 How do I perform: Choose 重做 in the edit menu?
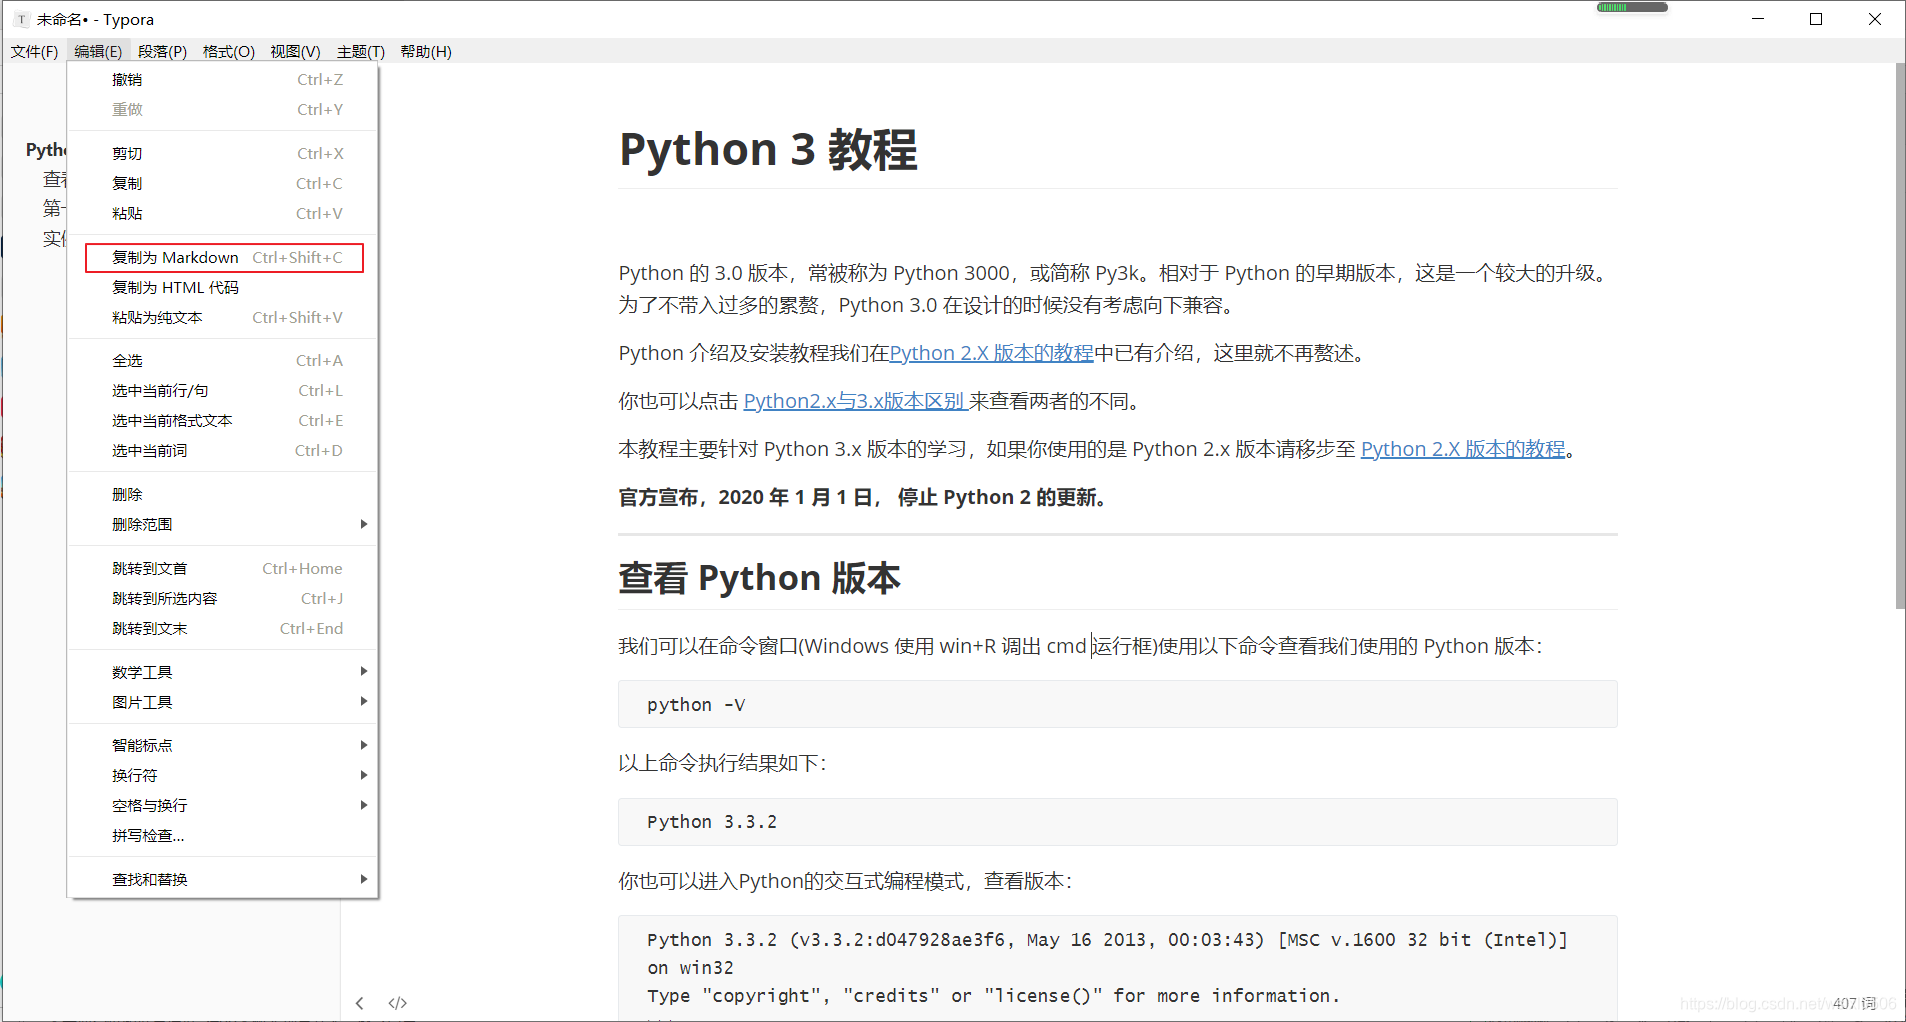click(x=223, y=110)
